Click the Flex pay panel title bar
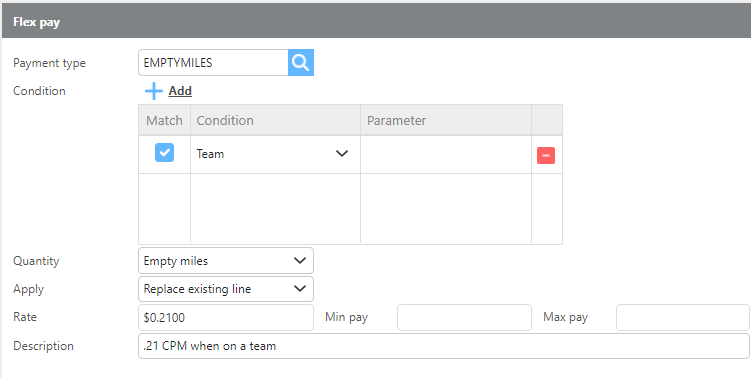The width and height of the screenshot is (751, 379). pos(376,22)
